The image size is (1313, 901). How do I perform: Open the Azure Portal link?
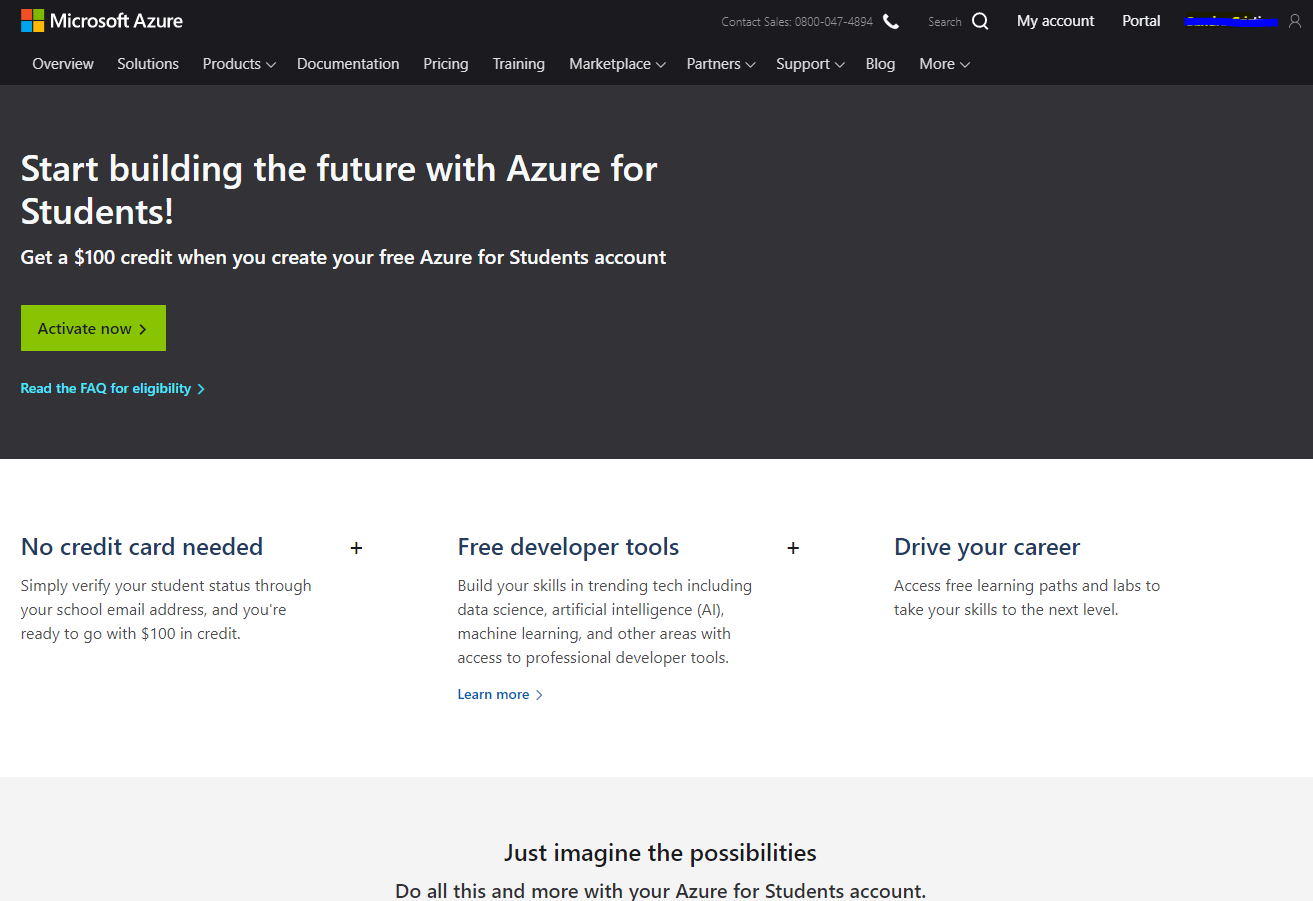1141,21
